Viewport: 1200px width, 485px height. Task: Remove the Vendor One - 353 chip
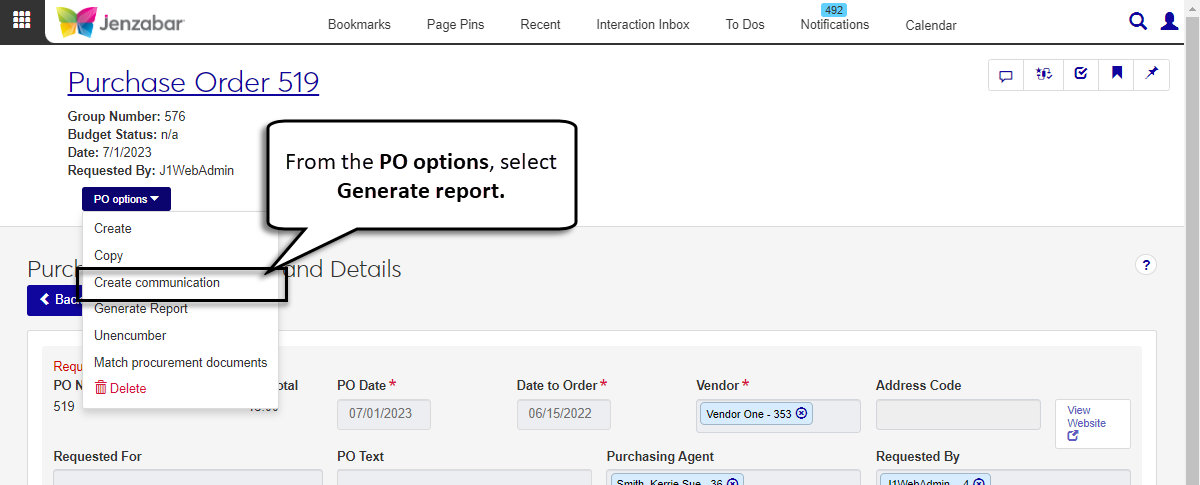801,413
